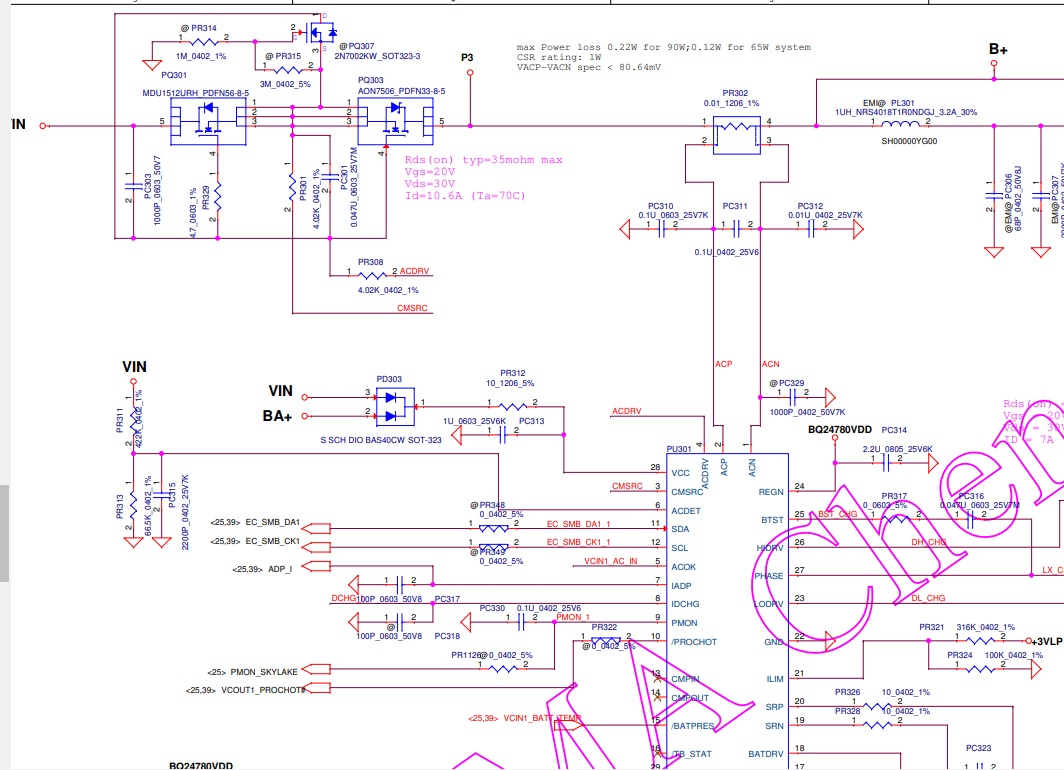Select the "AON7506_PDFN33-8-5" part name
1064x770 pixels.
click(x=402, y=91)
